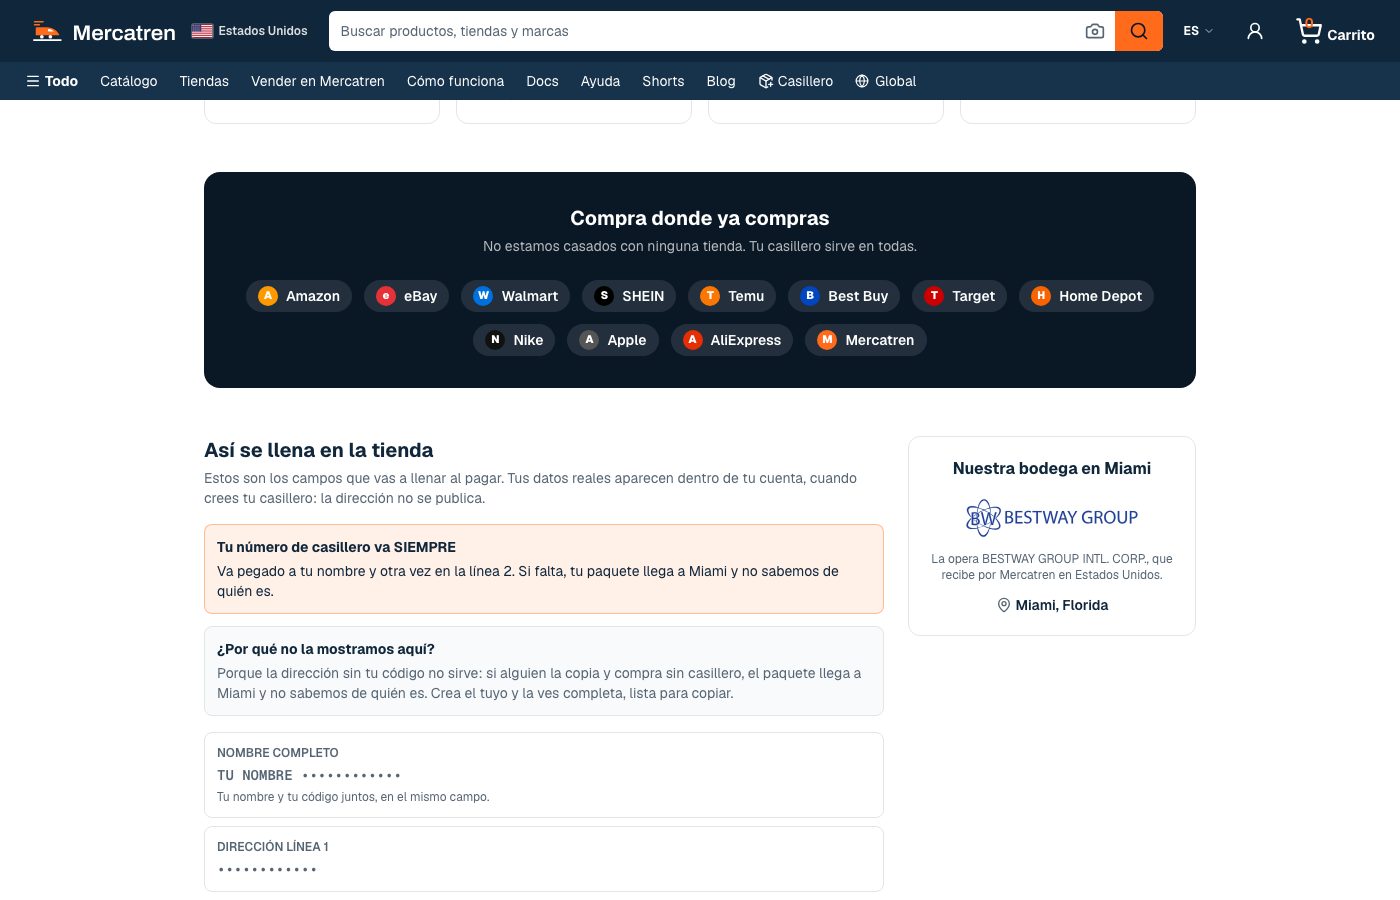Viewport: 1400px width, 900px height.
Task: Click 'Tu nombre y tu código juntos' note
Action: pos(353,797)
